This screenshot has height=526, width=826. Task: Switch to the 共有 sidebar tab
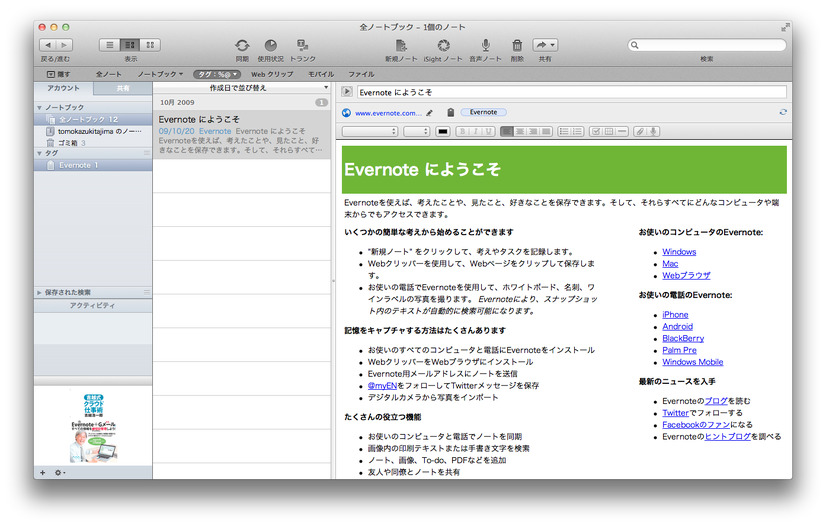[123, 88]
